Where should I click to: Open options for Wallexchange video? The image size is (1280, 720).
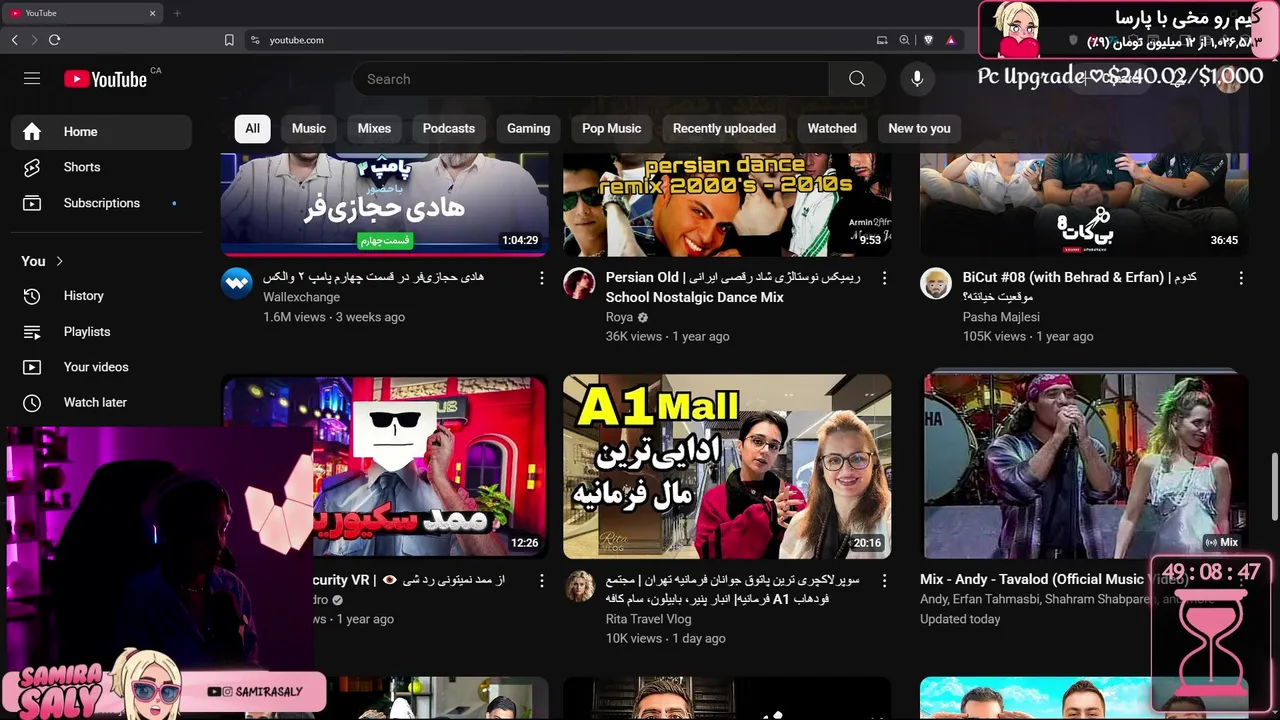click(x=542, y=277)
